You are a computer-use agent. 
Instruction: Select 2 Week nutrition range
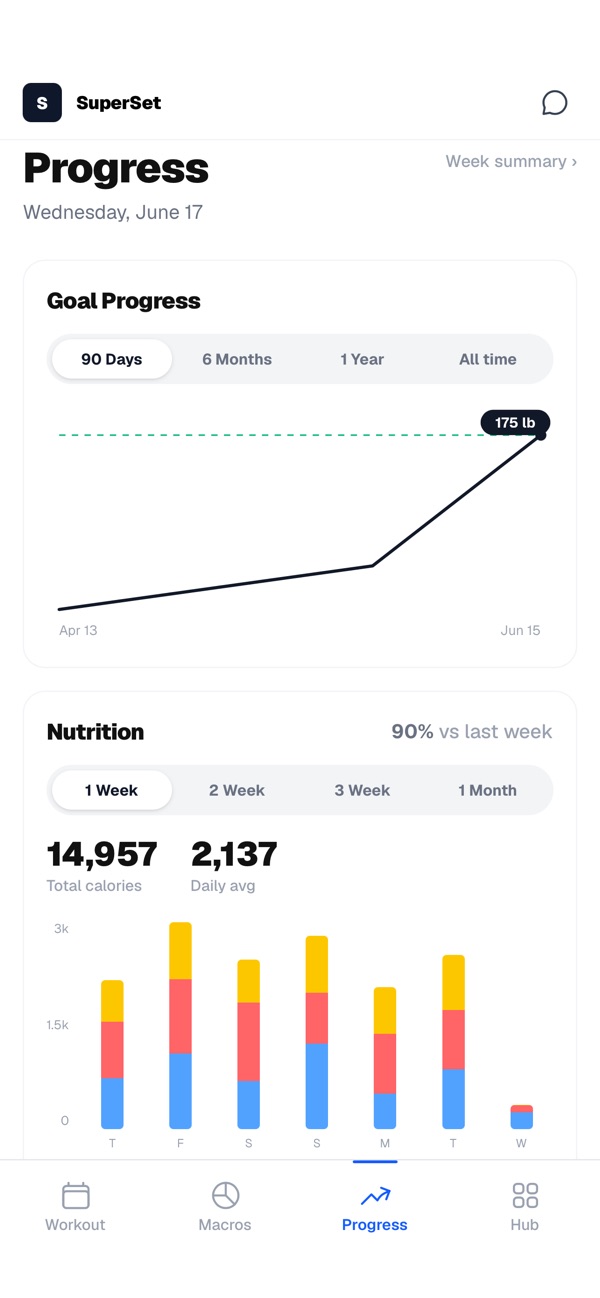tap(237, 790)
